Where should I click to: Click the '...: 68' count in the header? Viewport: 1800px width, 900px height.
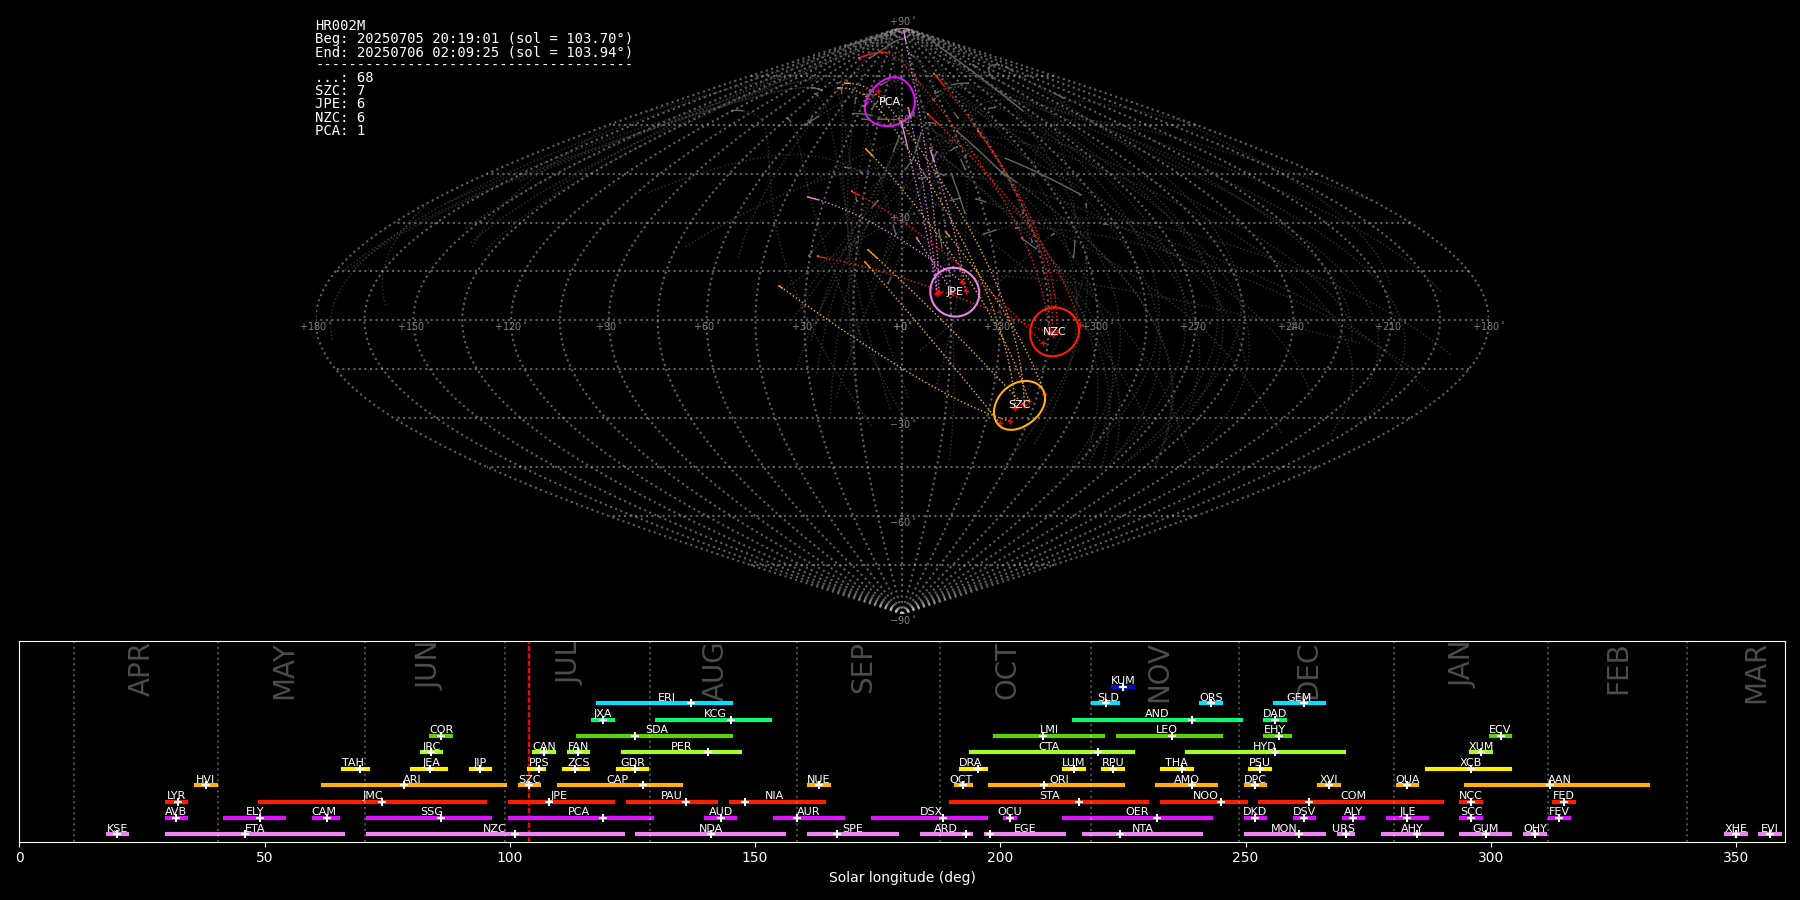point(344,78)
